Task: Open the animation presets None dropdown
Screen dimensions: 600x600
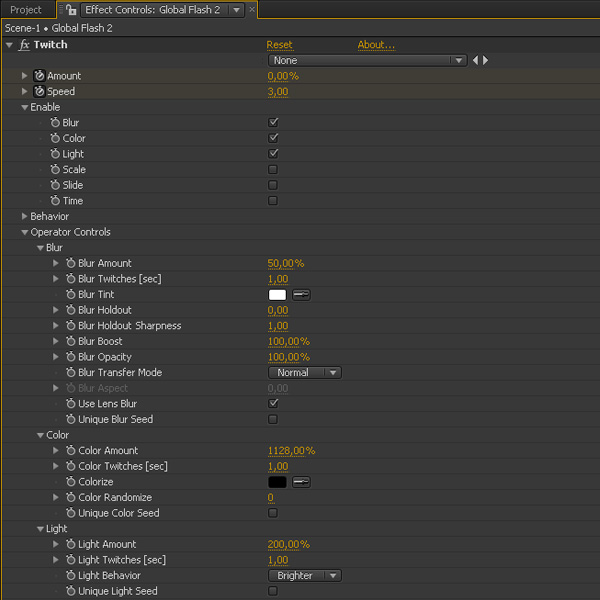Action: click(x=367, y=60)
